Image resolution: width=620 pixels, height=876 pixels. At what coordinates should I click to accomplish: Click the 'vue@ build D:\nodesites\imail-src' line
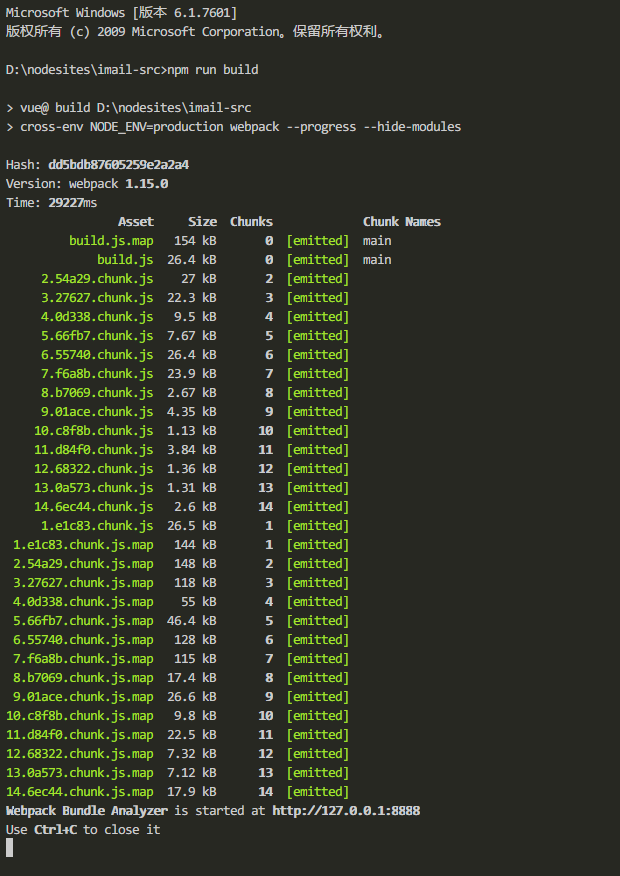coord(136,108)
